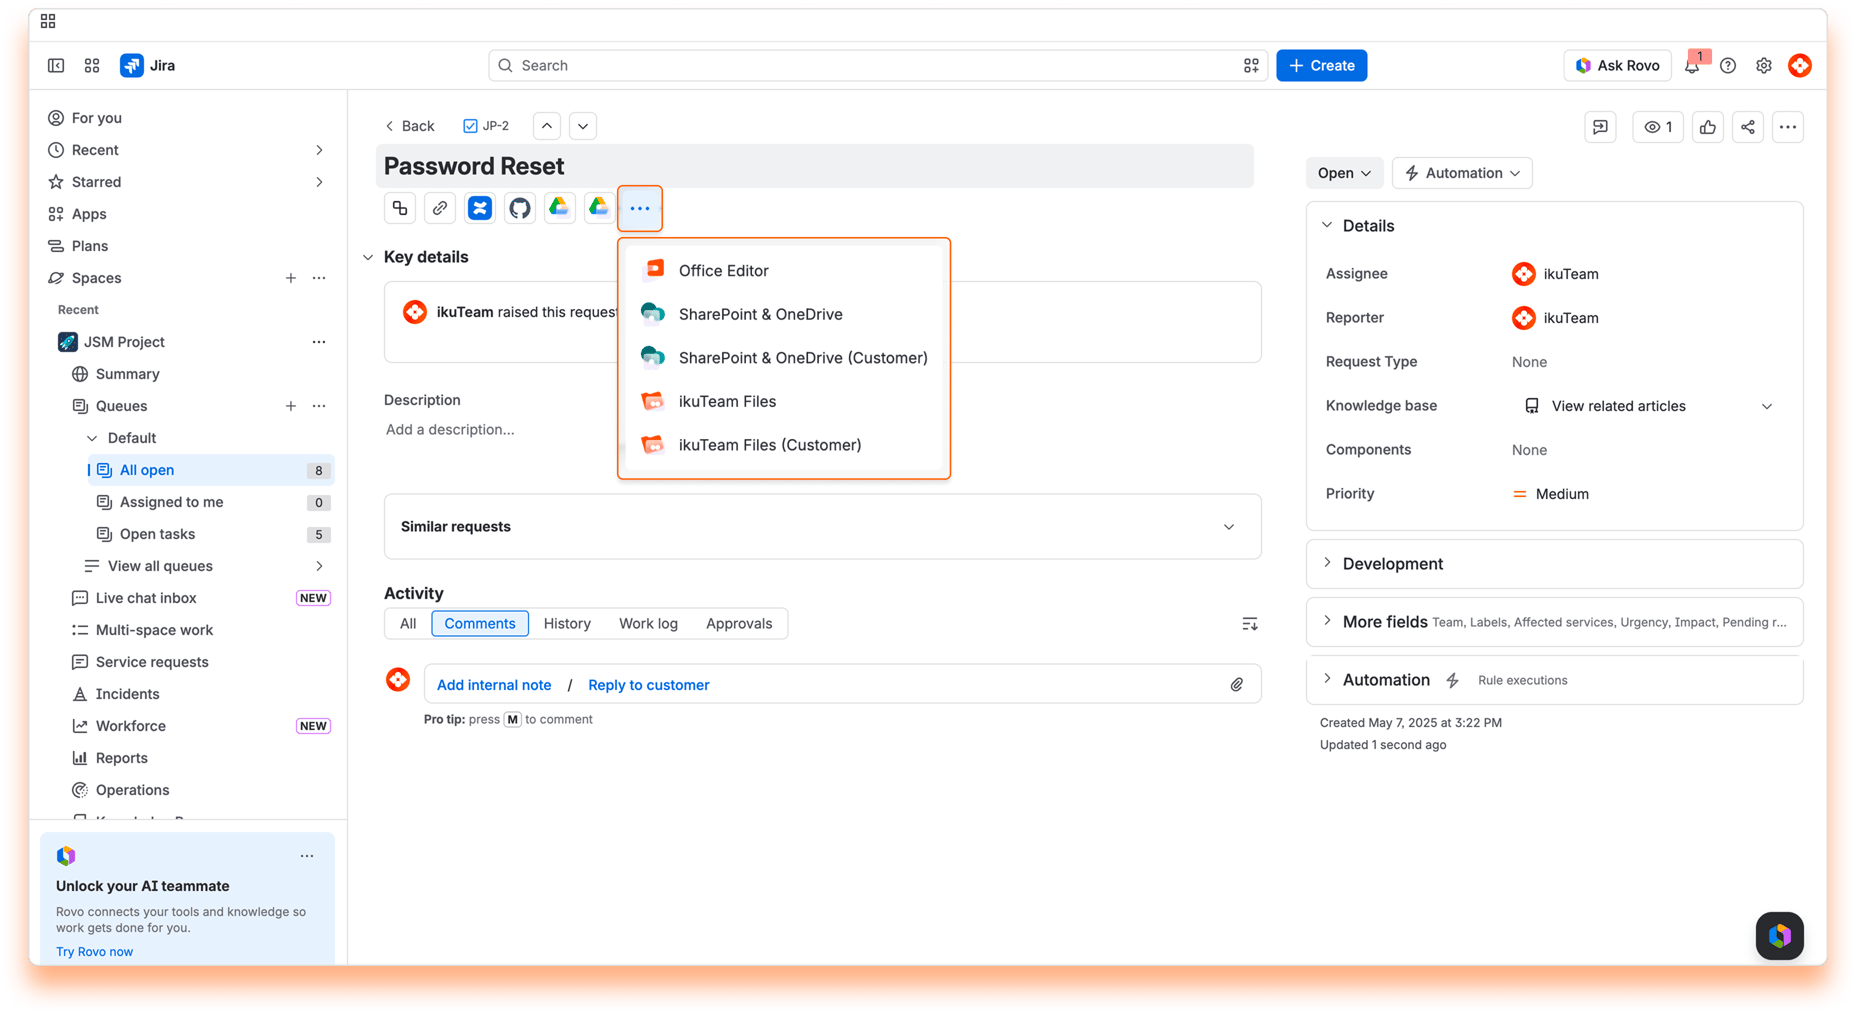This screenshot has width=1856, height=1014.
Task: Click the Back link
Action: click(x=410, y=126)
